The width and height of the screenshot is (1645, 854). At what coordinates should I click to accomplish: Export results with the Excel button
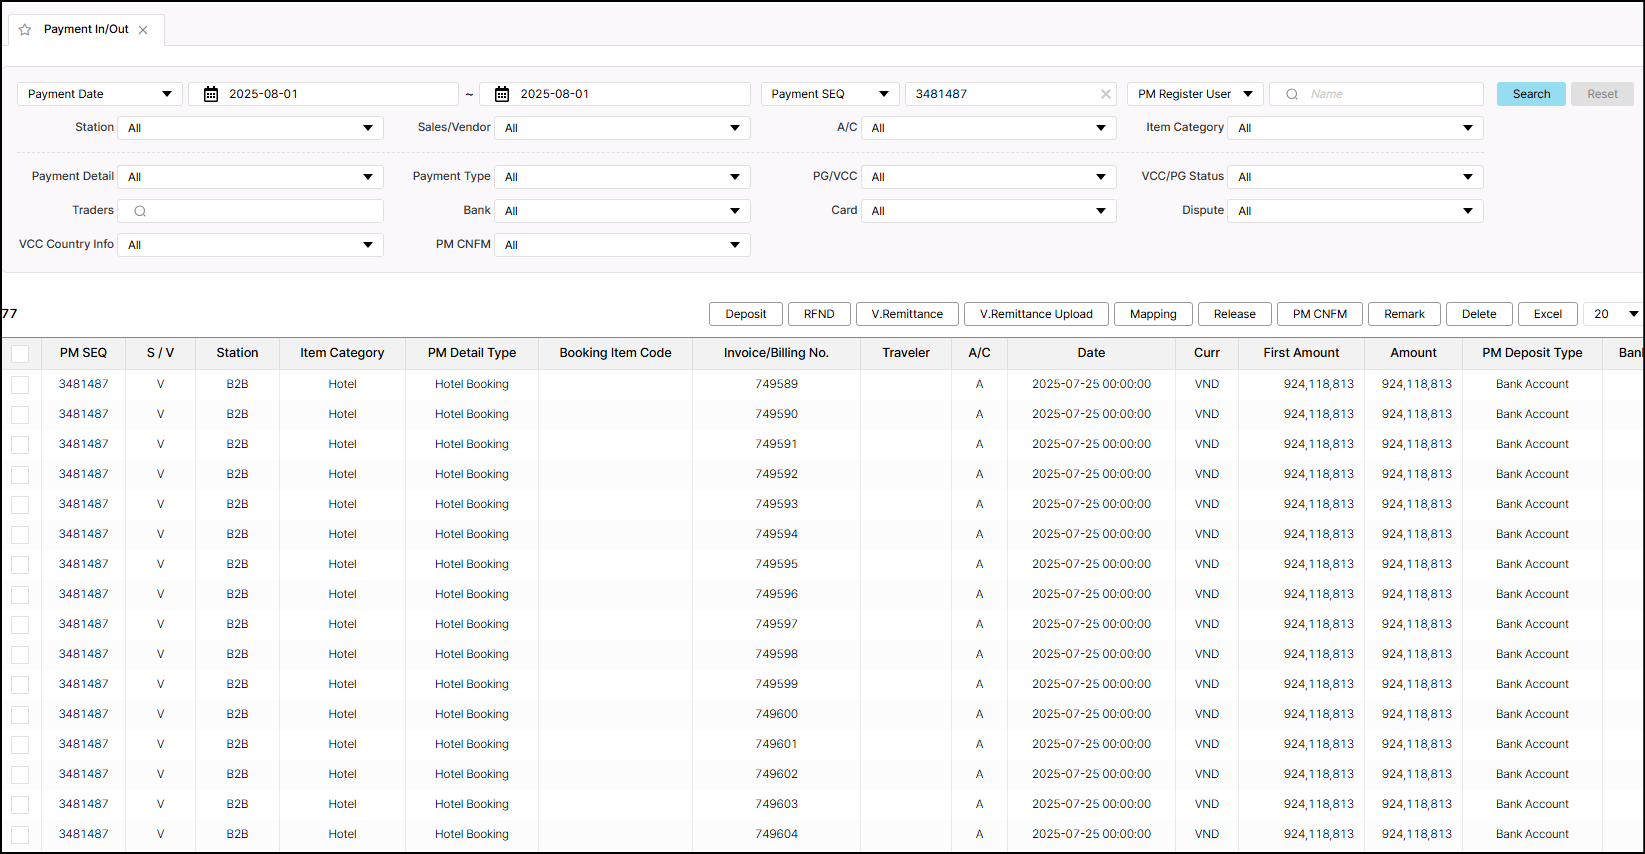pyautogui.click(x=1547, y=314)
